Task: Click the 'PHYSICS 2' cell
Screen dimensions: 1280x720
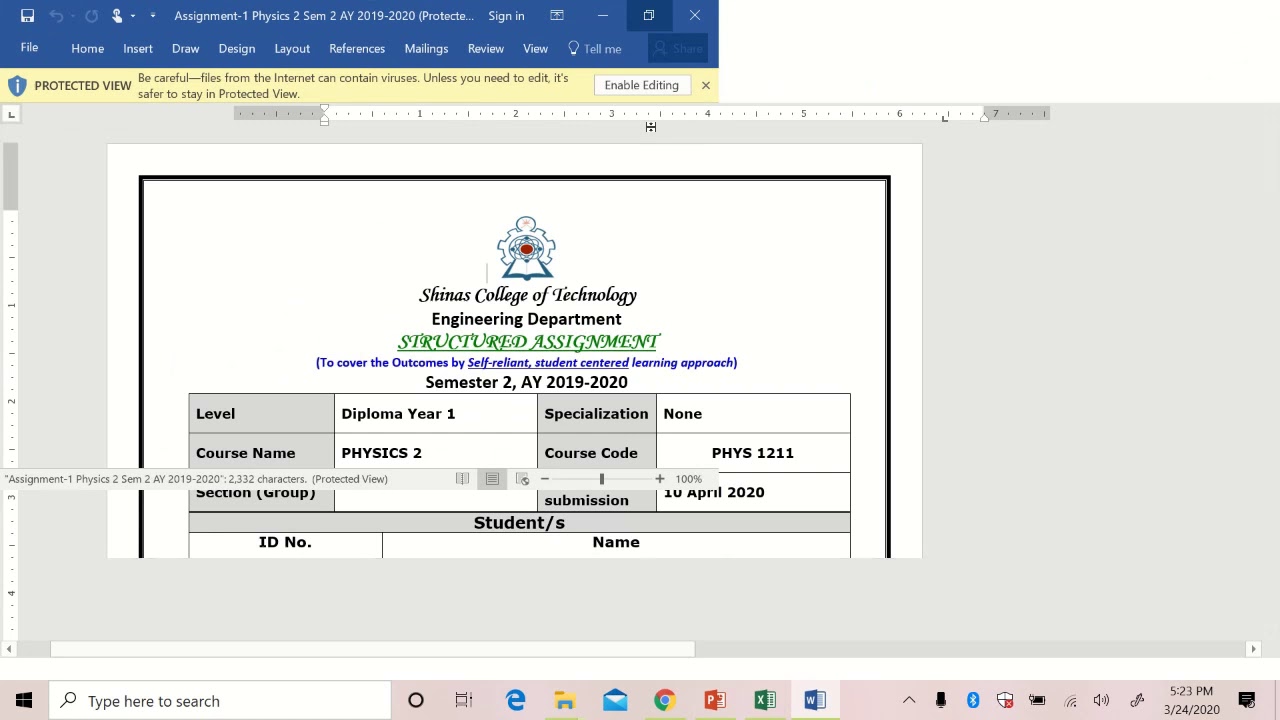Action: click(x=436, y=453)
